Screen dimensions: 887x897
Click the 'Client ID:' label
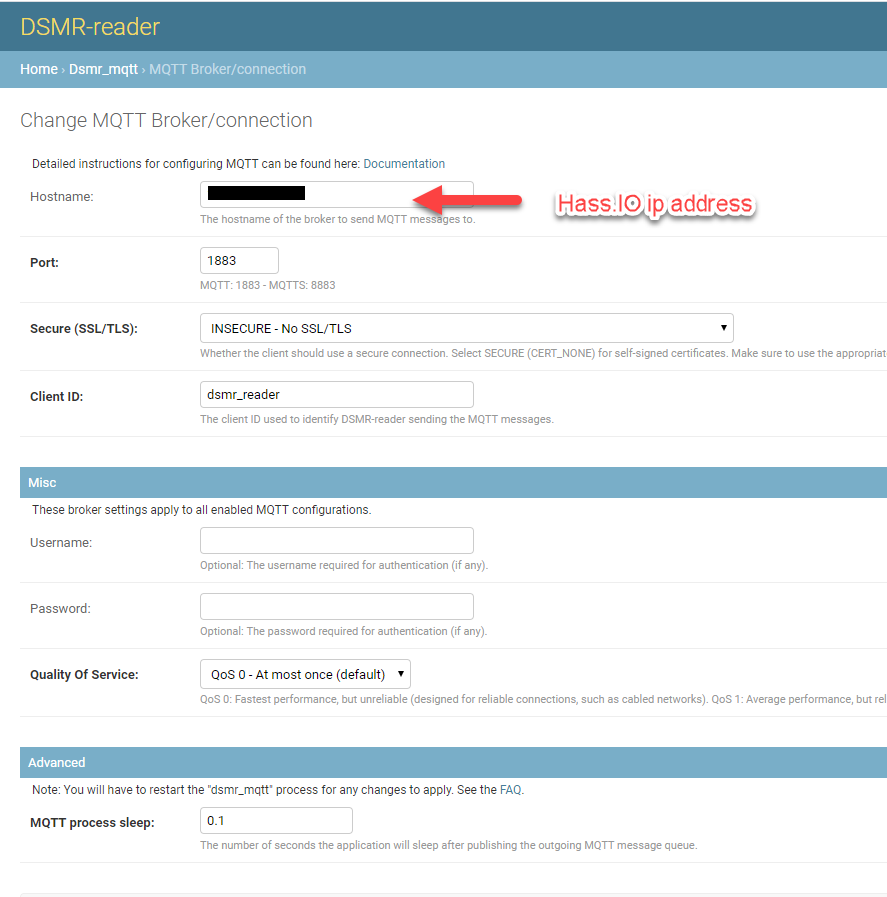click(57, 396)
